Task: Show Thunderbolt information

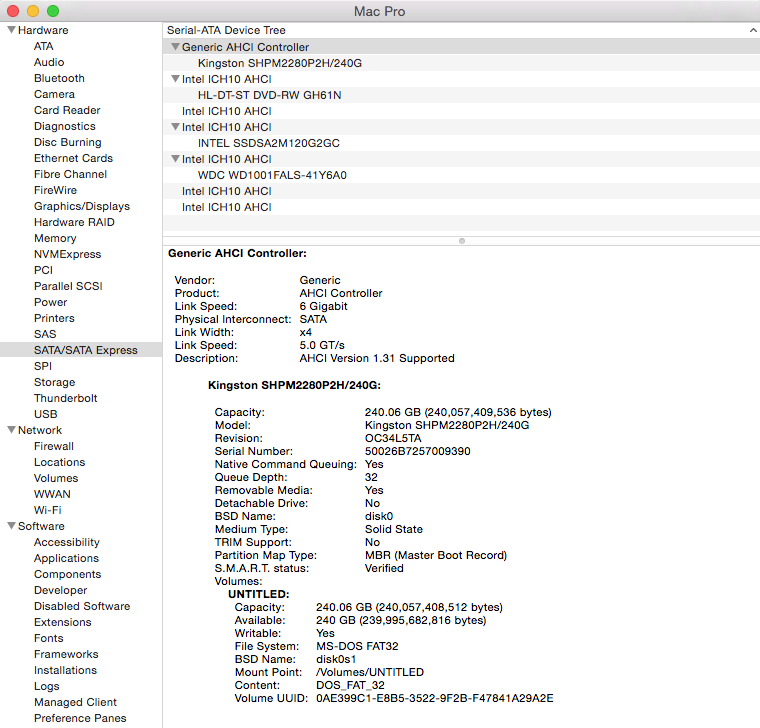Action: (65, 398)
